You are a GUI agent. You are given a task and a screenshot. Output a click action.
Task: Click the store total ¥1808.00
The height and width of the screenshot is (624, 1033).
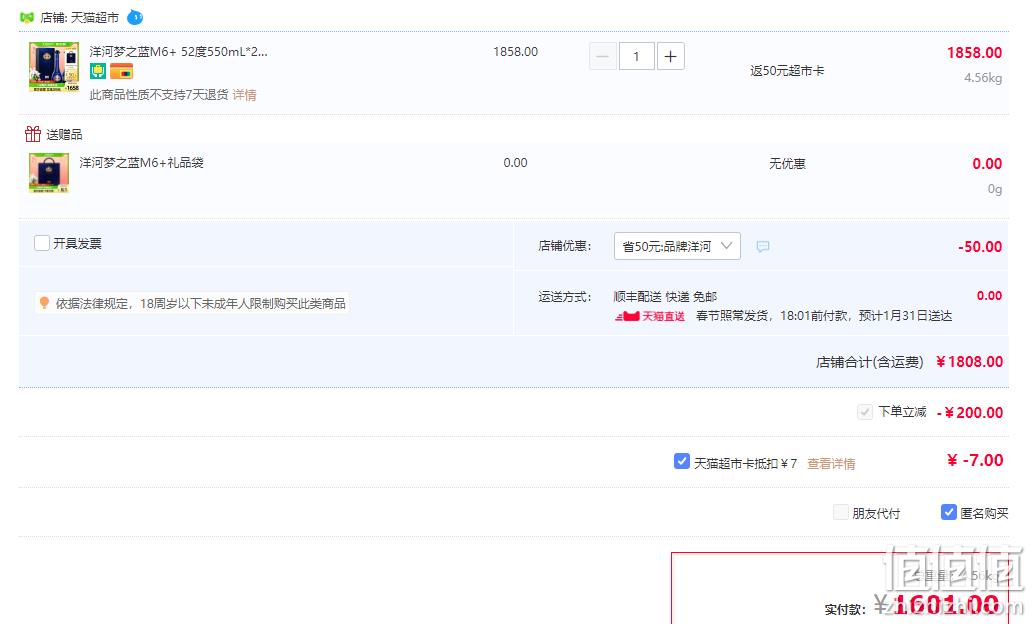tap(969, 362)
